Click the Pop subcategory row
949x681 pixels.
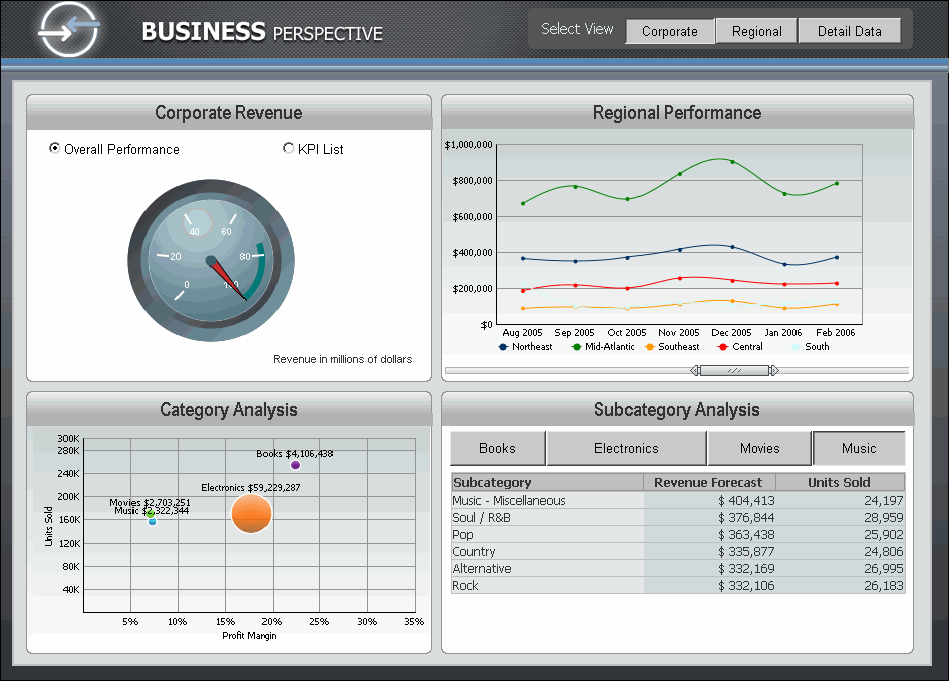click(678, 535)
